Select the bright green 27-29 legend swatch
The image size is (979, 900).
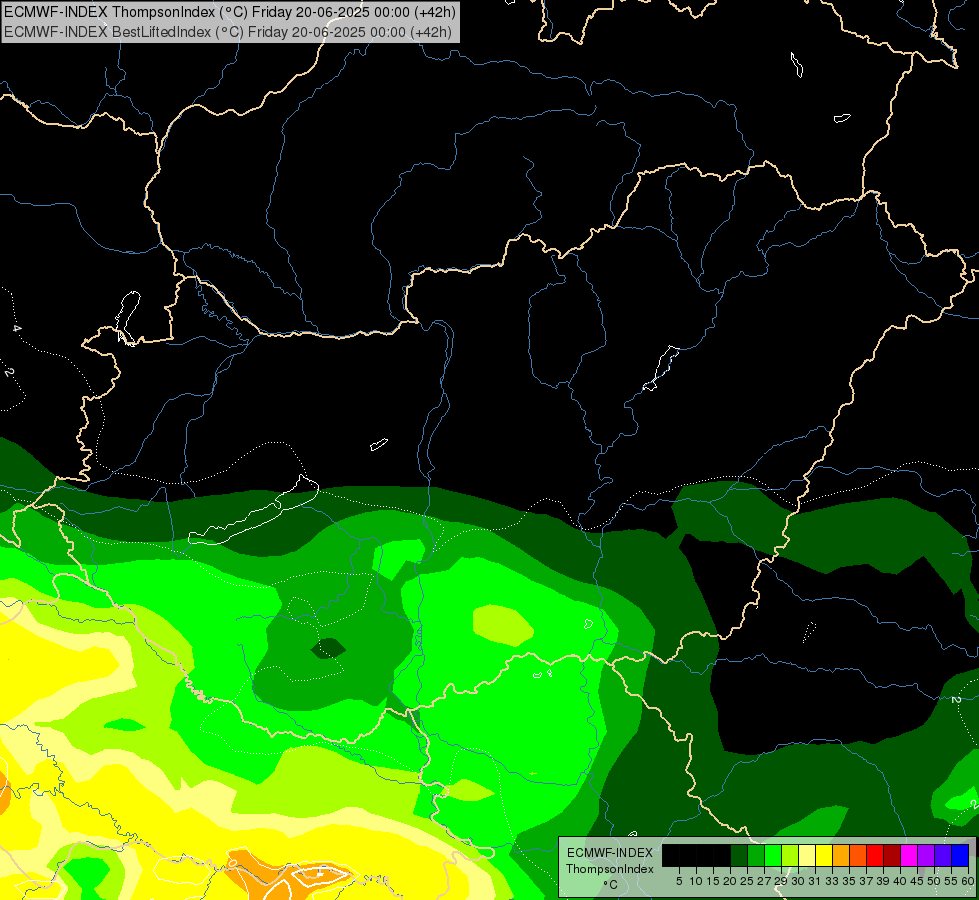tap(773, 855)
